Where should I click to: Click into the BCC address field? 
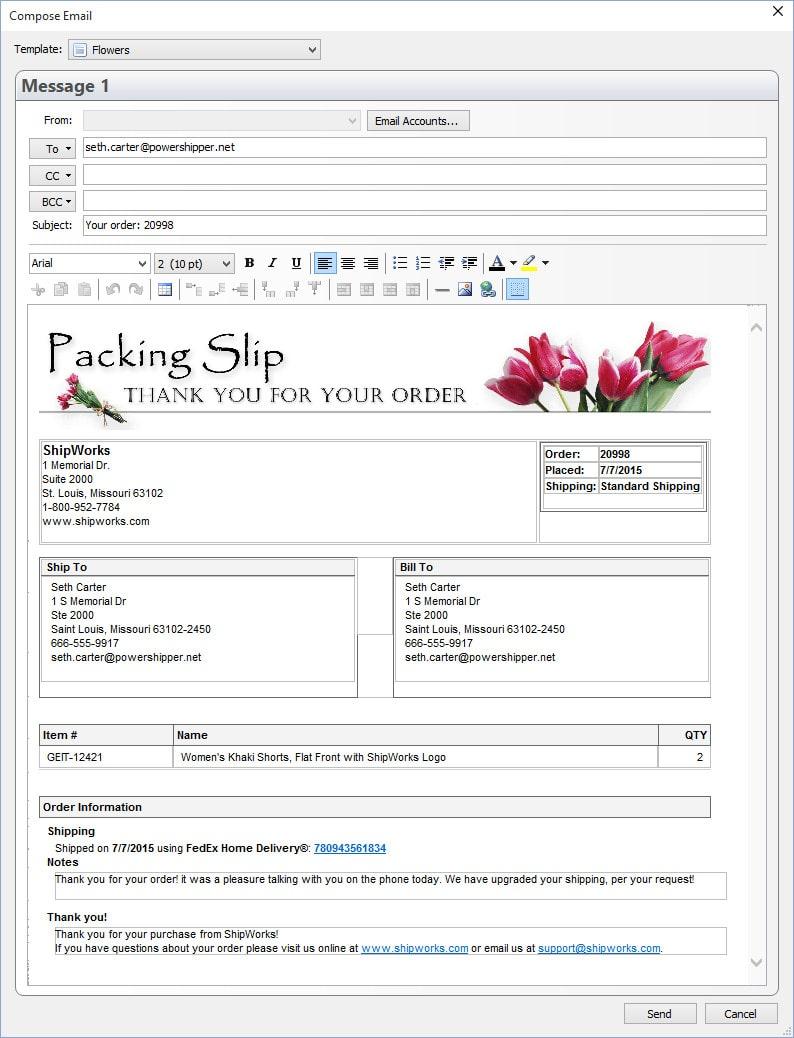pos(424,201)
